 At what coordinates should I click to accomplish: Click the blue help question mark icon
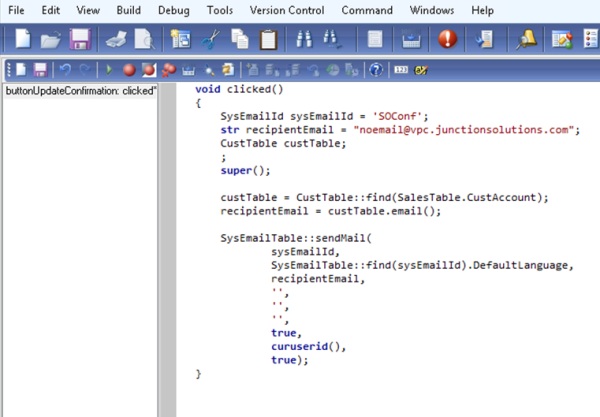tap(375, 70)
